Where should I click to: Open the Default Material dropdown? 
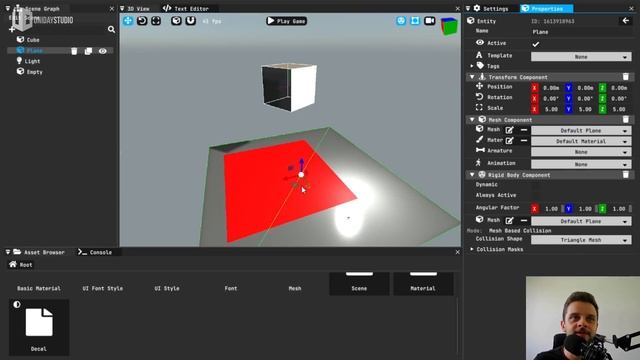pos(581,141)
